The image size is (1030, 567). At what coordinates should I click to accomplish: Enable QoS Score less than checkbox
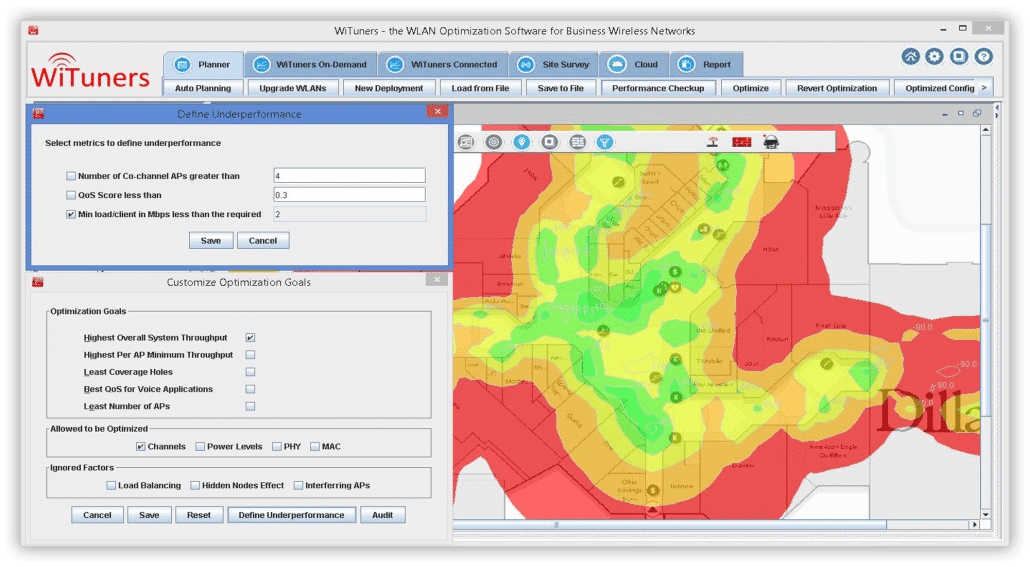tap(71, 195)
